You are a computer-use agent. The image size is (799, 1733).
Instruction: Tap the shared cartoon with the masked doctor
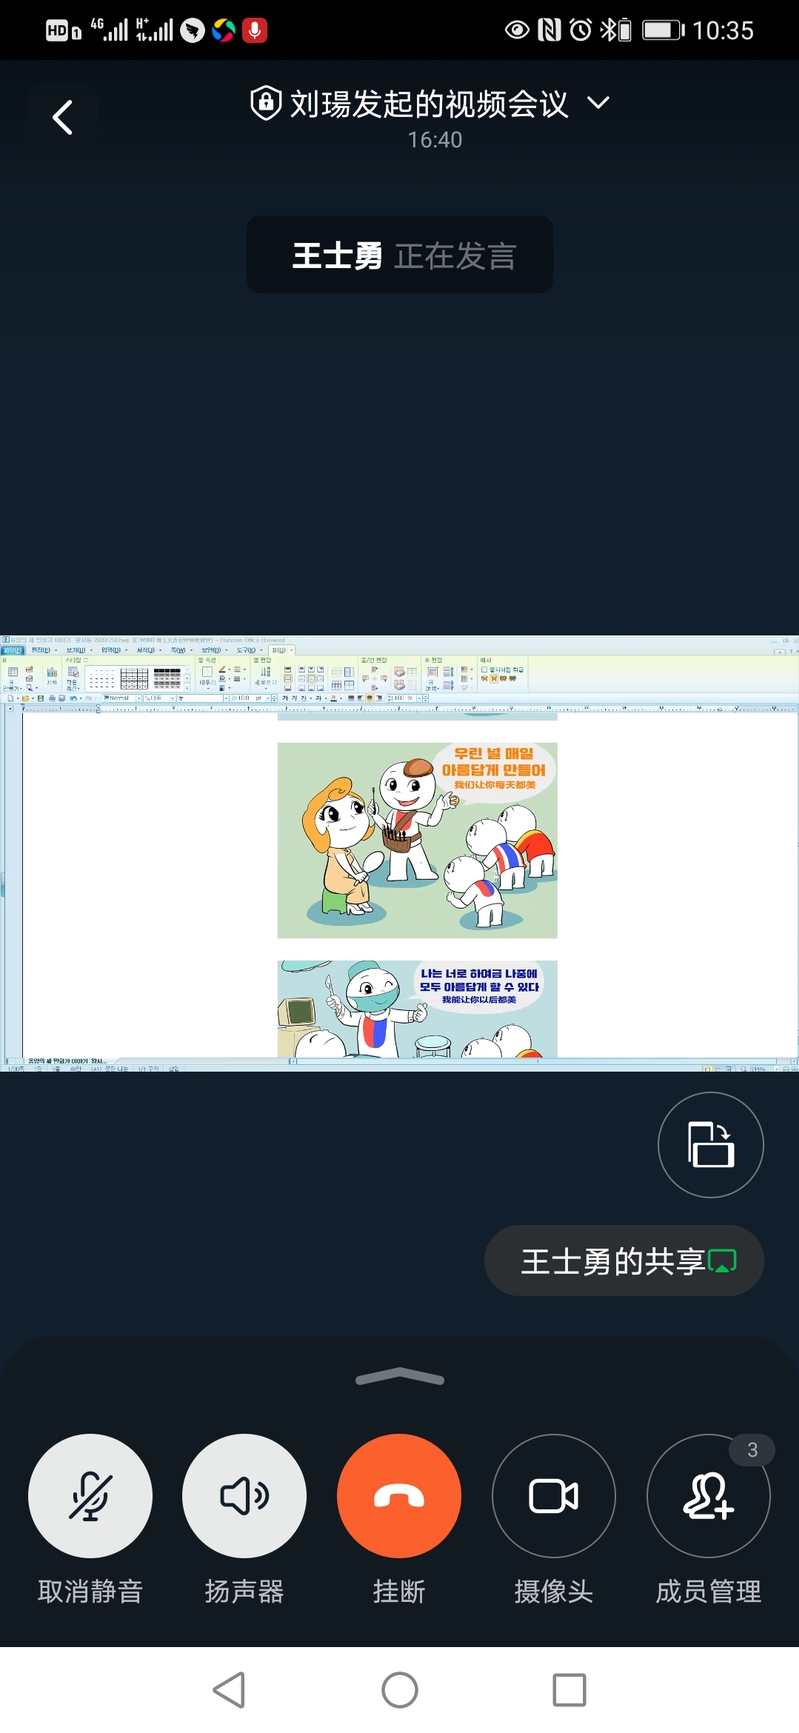pos(417,1008)
